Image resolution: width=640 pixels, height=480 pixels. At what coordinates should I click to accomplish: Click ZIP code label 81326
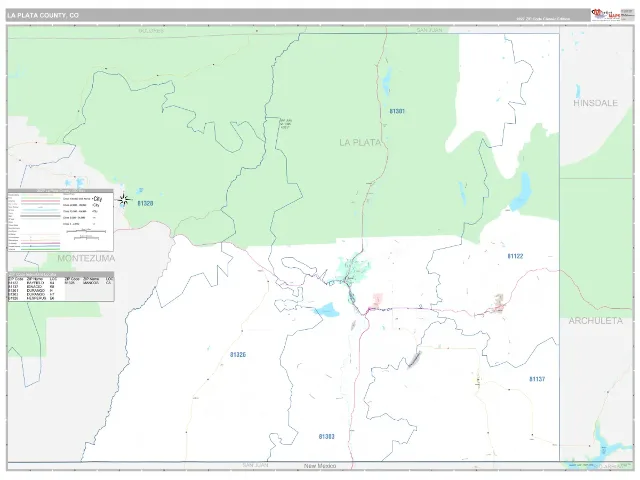pos(238,355)
